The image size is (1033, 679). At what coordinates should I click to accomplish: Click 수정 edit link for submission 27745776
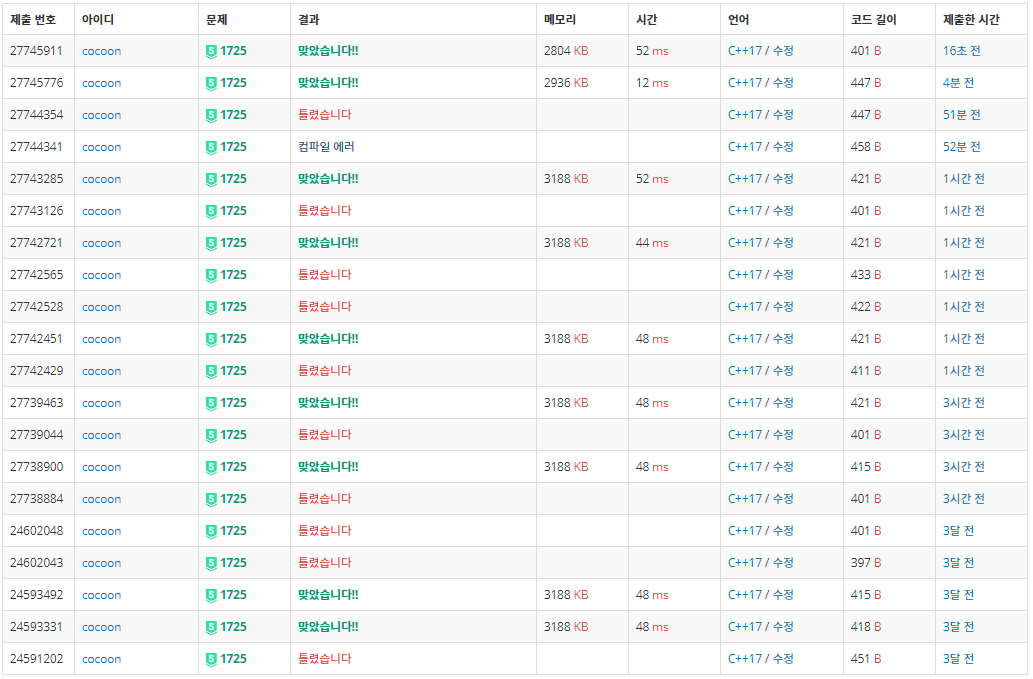point(783,83)
